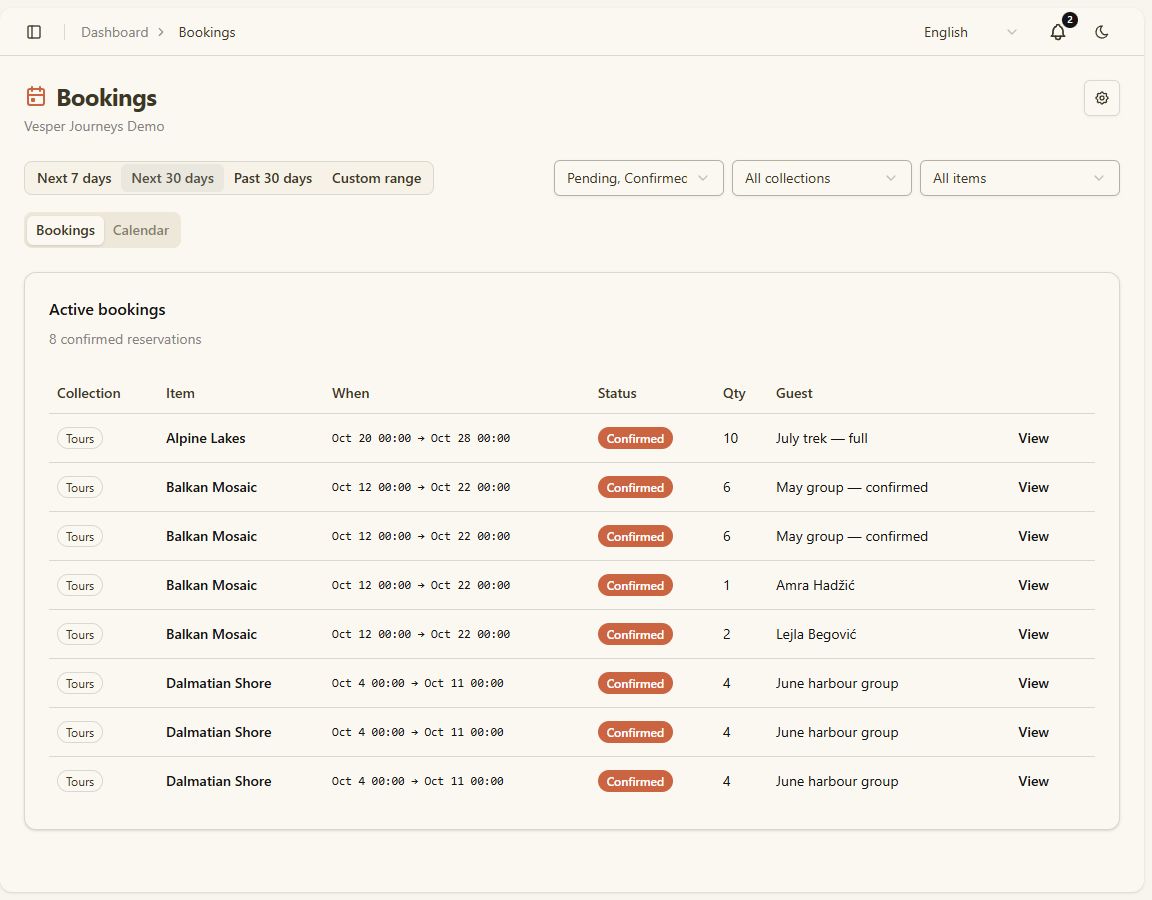Click Confirmed badge in Amra Hadžić row
Screen dimensions: 1152x900
(635, 585)
